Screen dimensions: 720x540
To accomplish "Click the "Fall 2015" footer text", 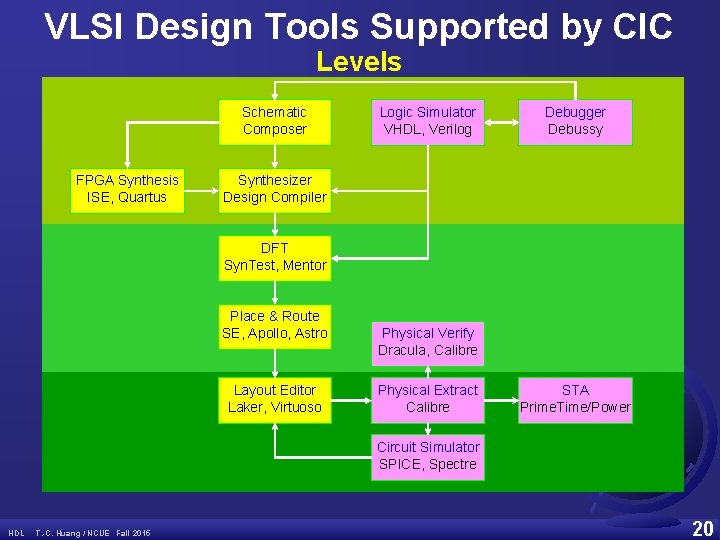I will pos(133,533).
